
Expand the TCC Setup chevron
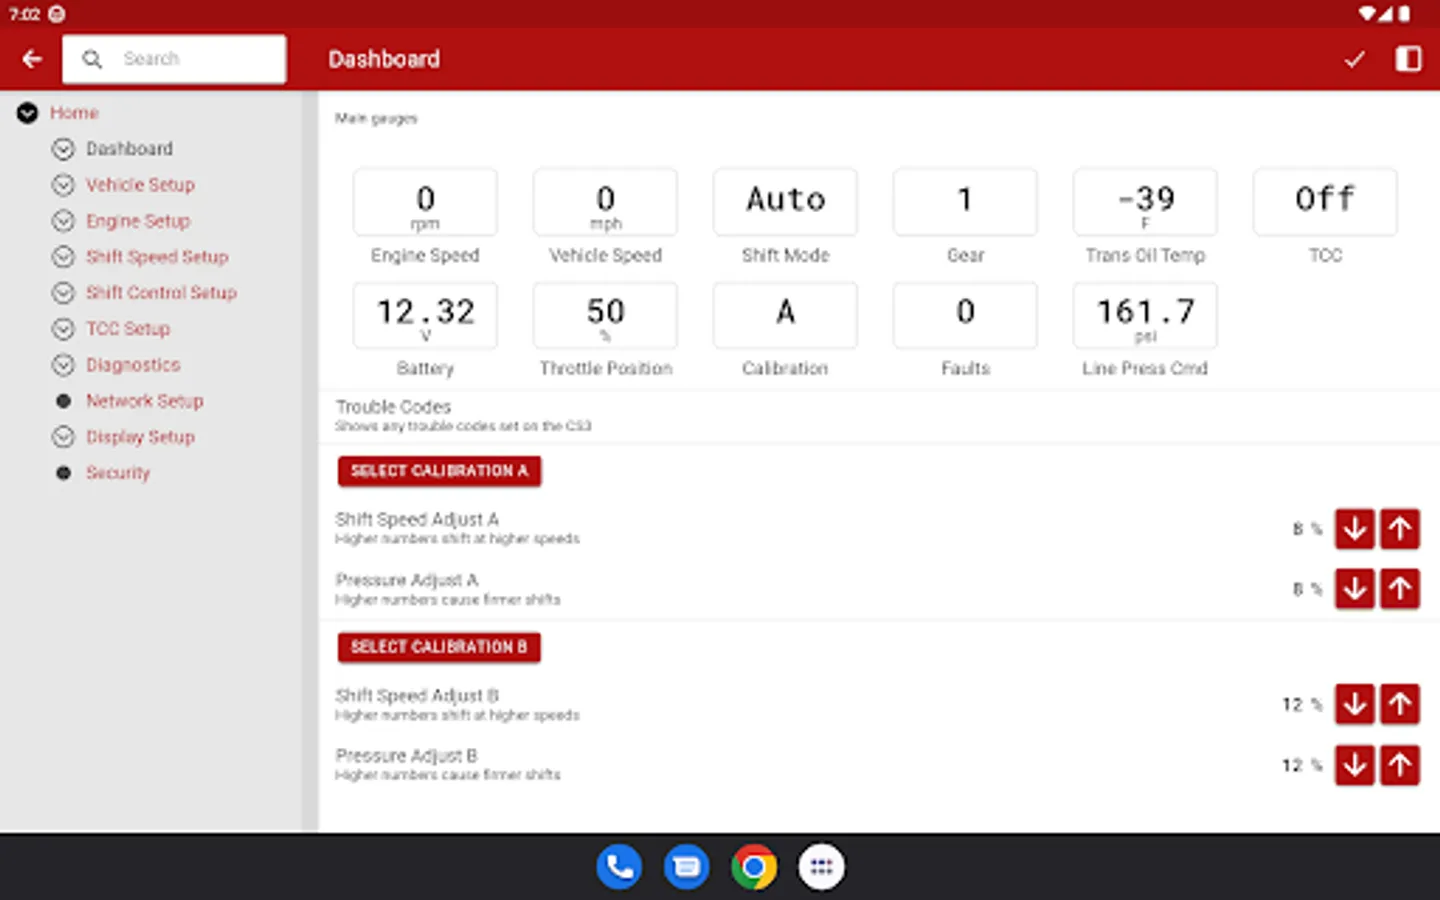coord(63,329)
